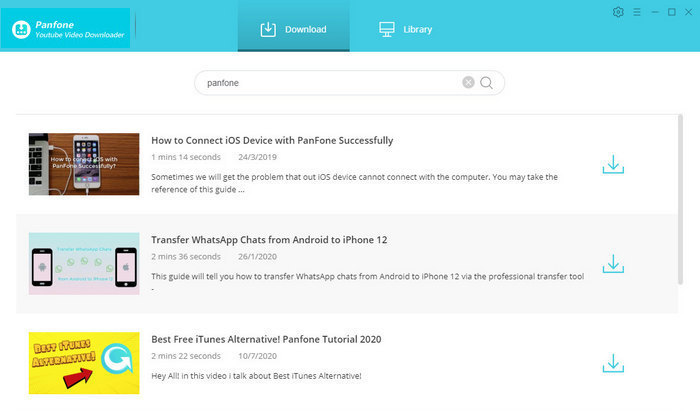This screenshot has height=411, width=700.
Task: Download the 'Best Free iTunes Alternative' video
Action: pos(613,363)
